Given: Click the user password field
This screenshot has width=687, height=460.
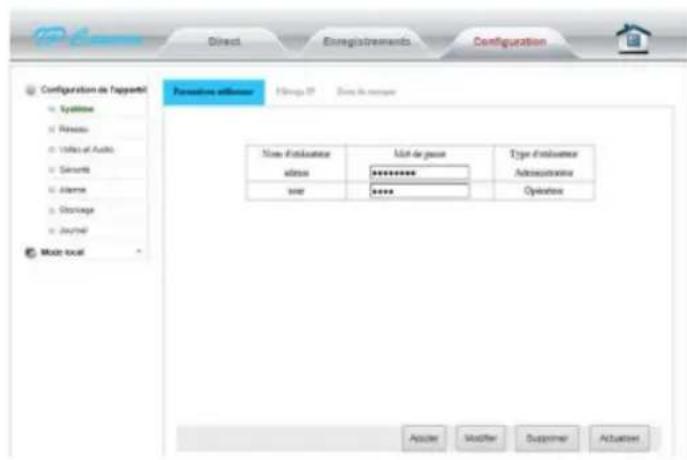Looking at the screenshot, I should tap(419, 191).
